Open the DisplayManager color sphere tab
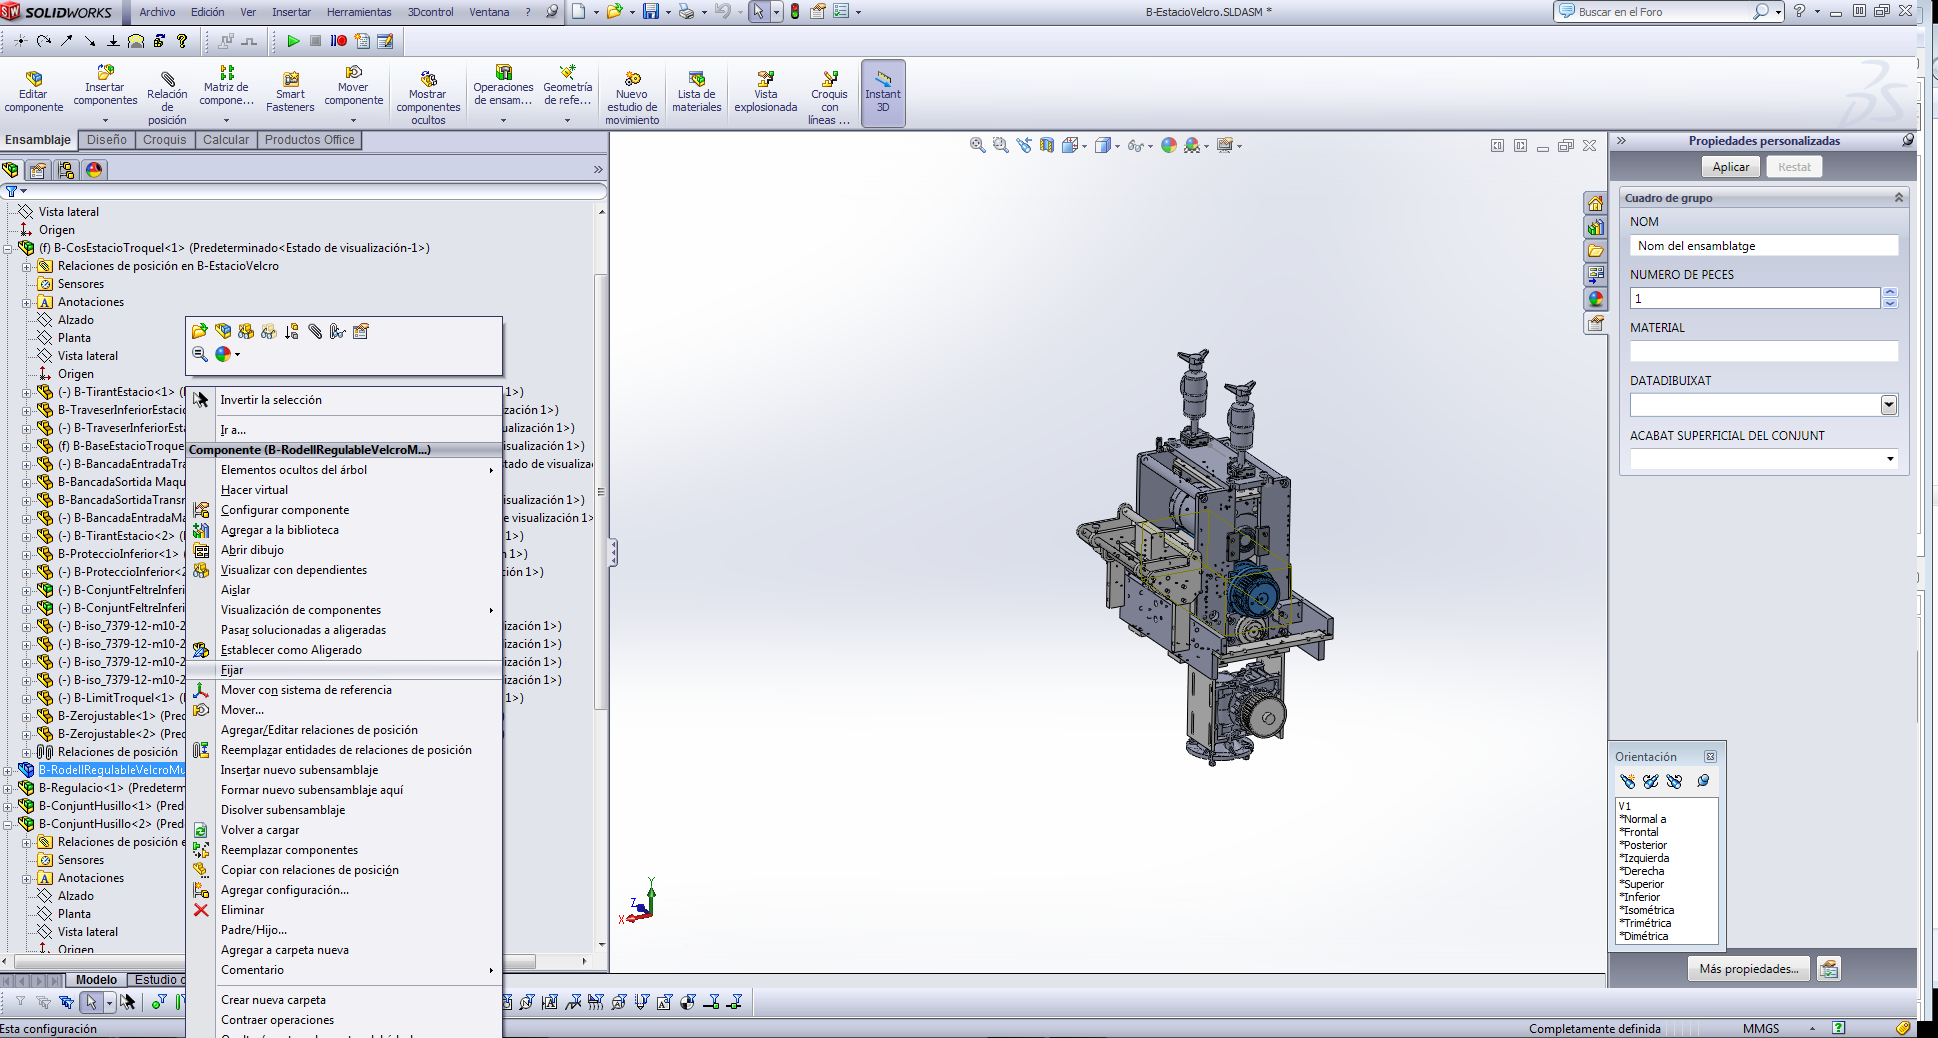 point(94,169)
